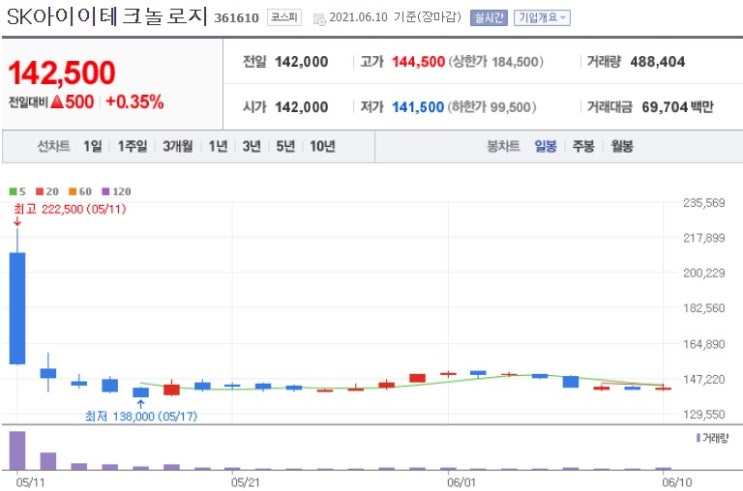Select the 3개월 line chart tab

(178, 146)
